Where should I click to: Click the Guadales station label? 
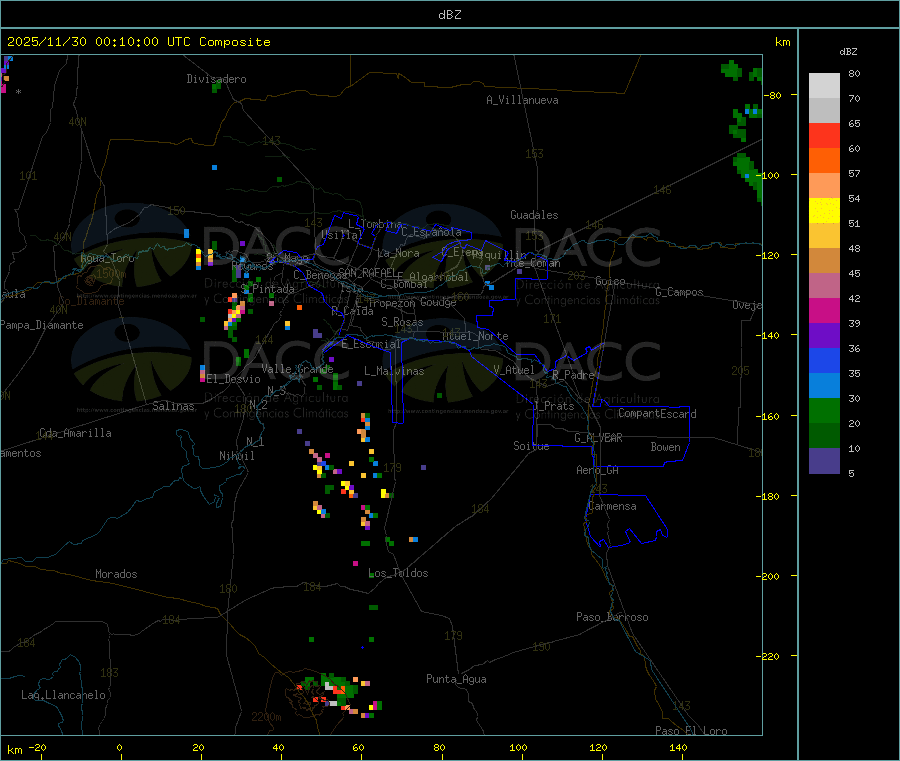[534, 215]
